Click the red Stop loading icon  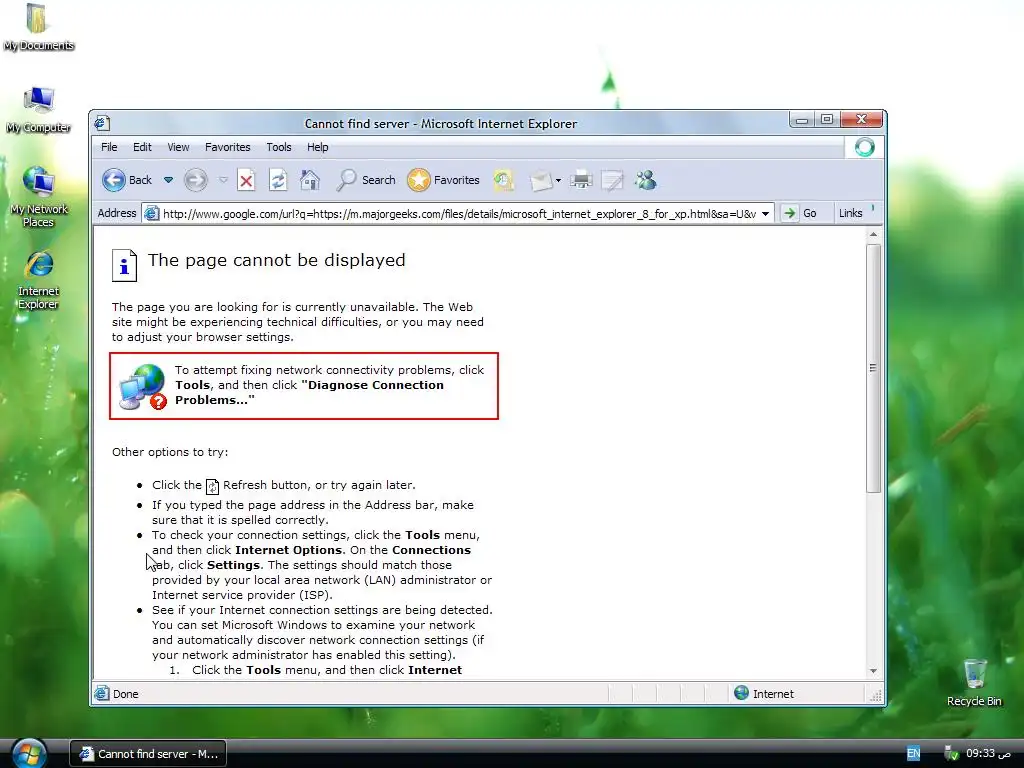pyautogui.click(x=246, y=180)
